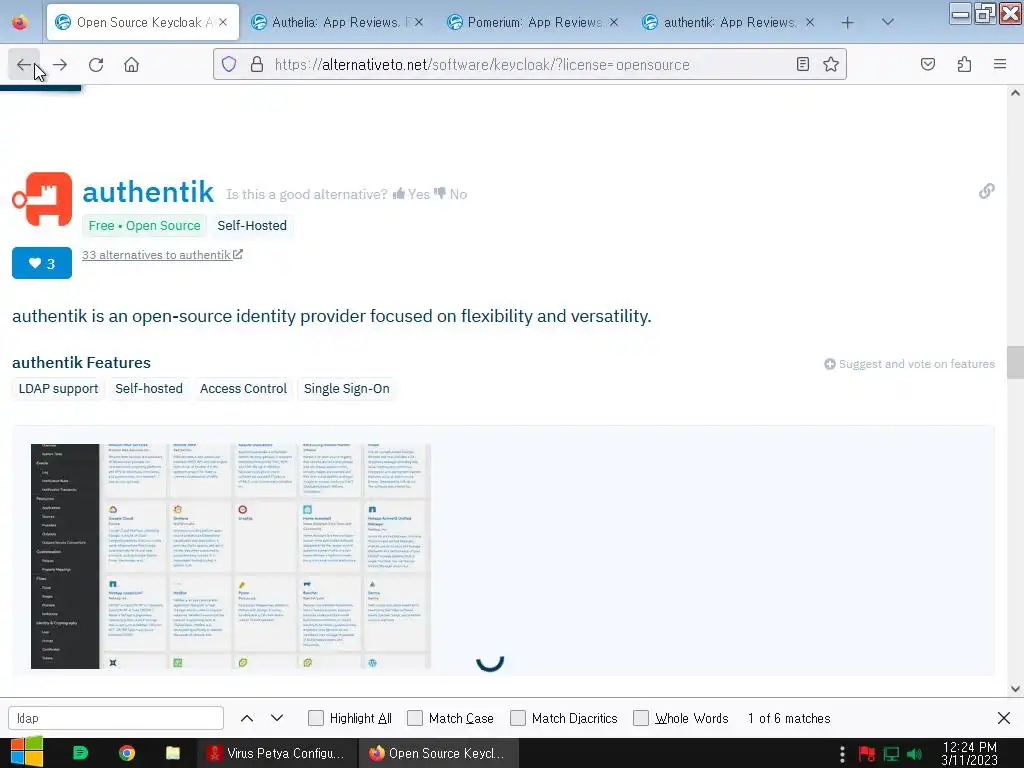
Task: Enable the Whole Words checkbox
Action: pos(641,718)
